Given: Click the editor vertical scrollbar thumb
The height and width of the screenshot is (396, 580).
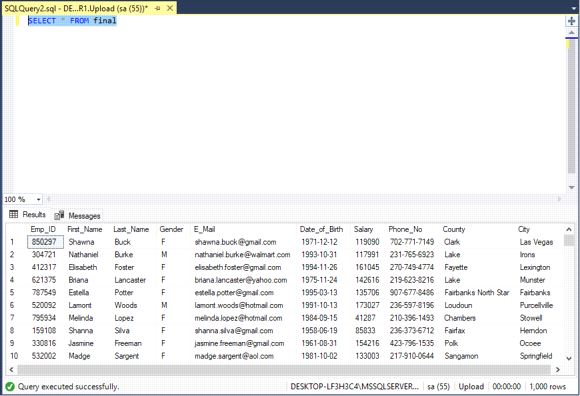Looking at the screenshot, I should [571, 105].
